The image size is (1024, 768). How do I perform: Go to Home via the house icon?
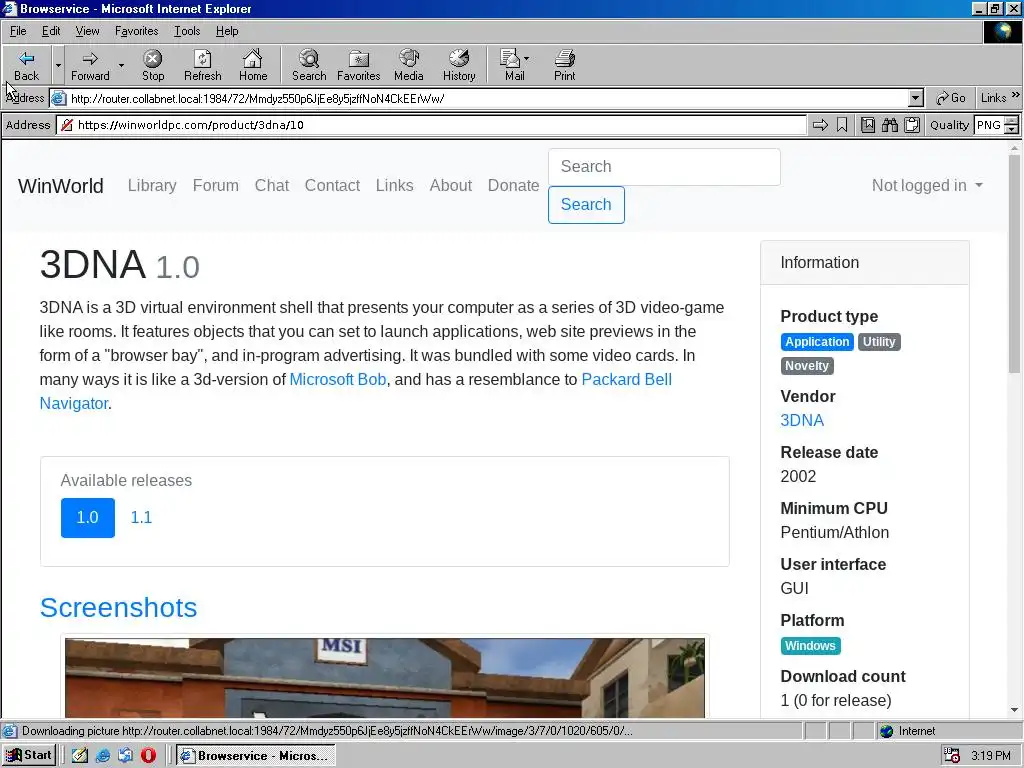tap(253, 65)
